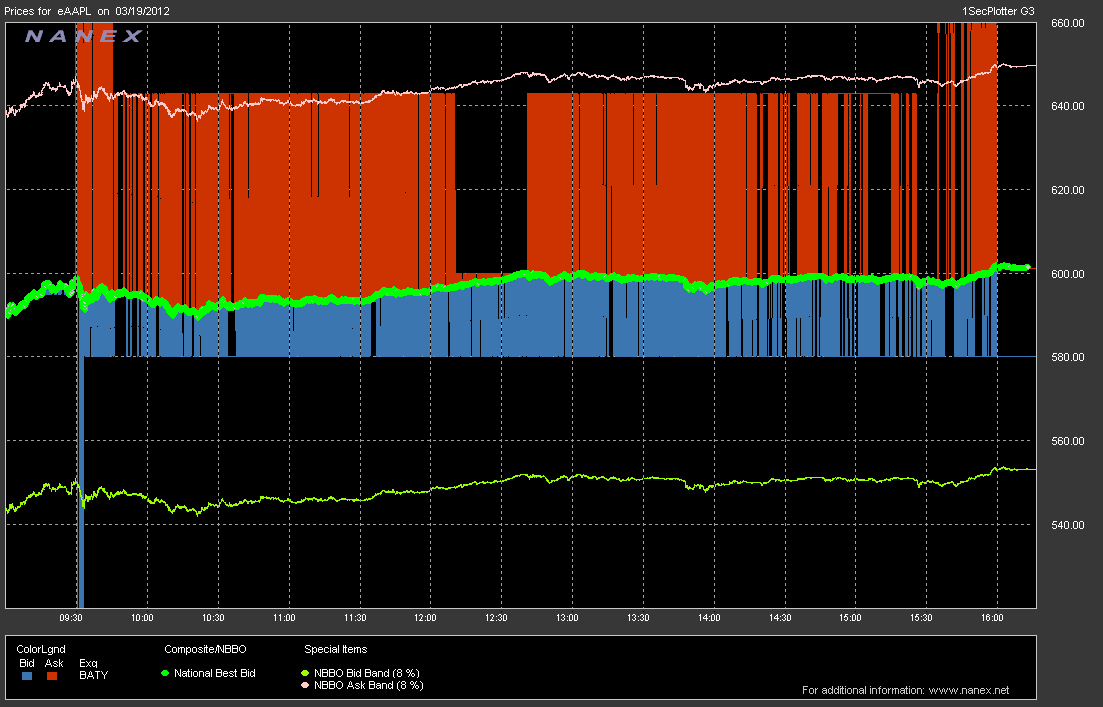Click the 560.00 price axis label
The width and height of the screenshot is (1103, 707).
coord(1067,441)
